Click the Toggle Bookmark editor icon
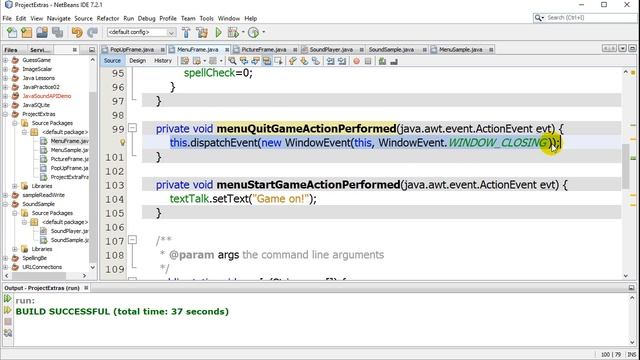This screenshot has height=360, width=640. pyautogui.click(x=316, y=61)
